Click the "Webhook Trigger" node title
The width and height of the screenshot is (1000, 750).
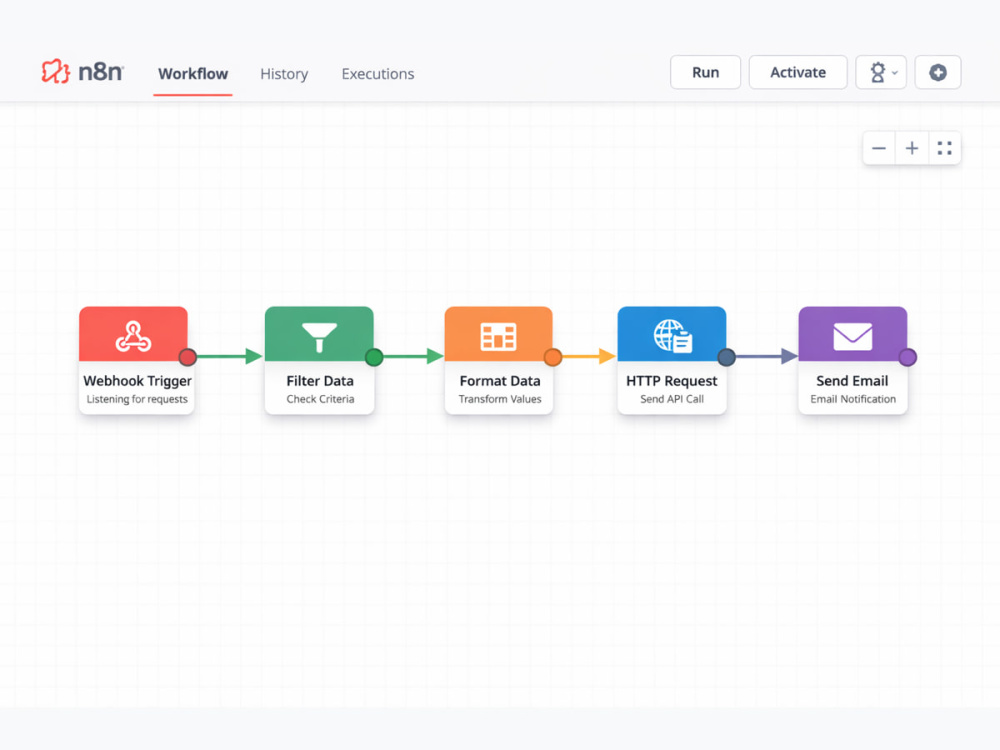click(x=137, y=381)
